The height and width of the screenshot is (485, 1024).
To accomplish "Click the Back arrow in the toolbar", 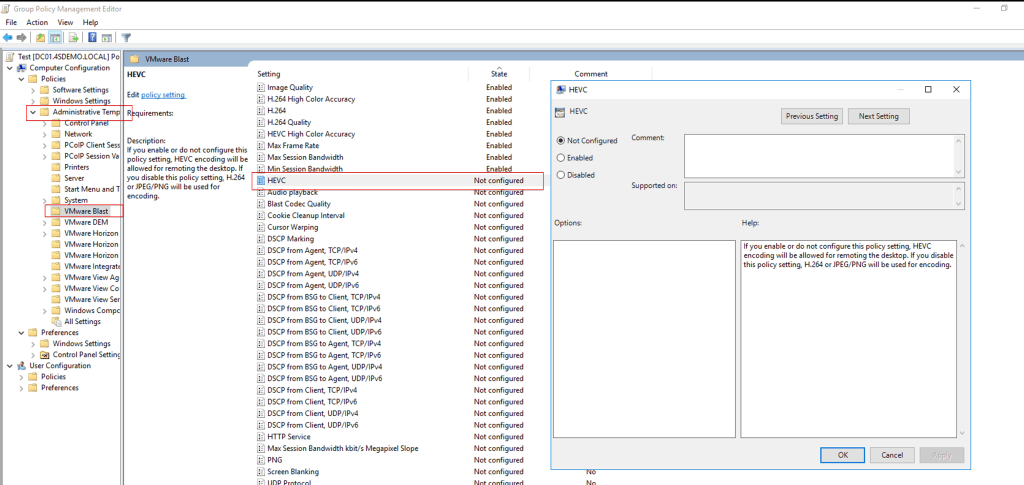I will tap(9, 38).
